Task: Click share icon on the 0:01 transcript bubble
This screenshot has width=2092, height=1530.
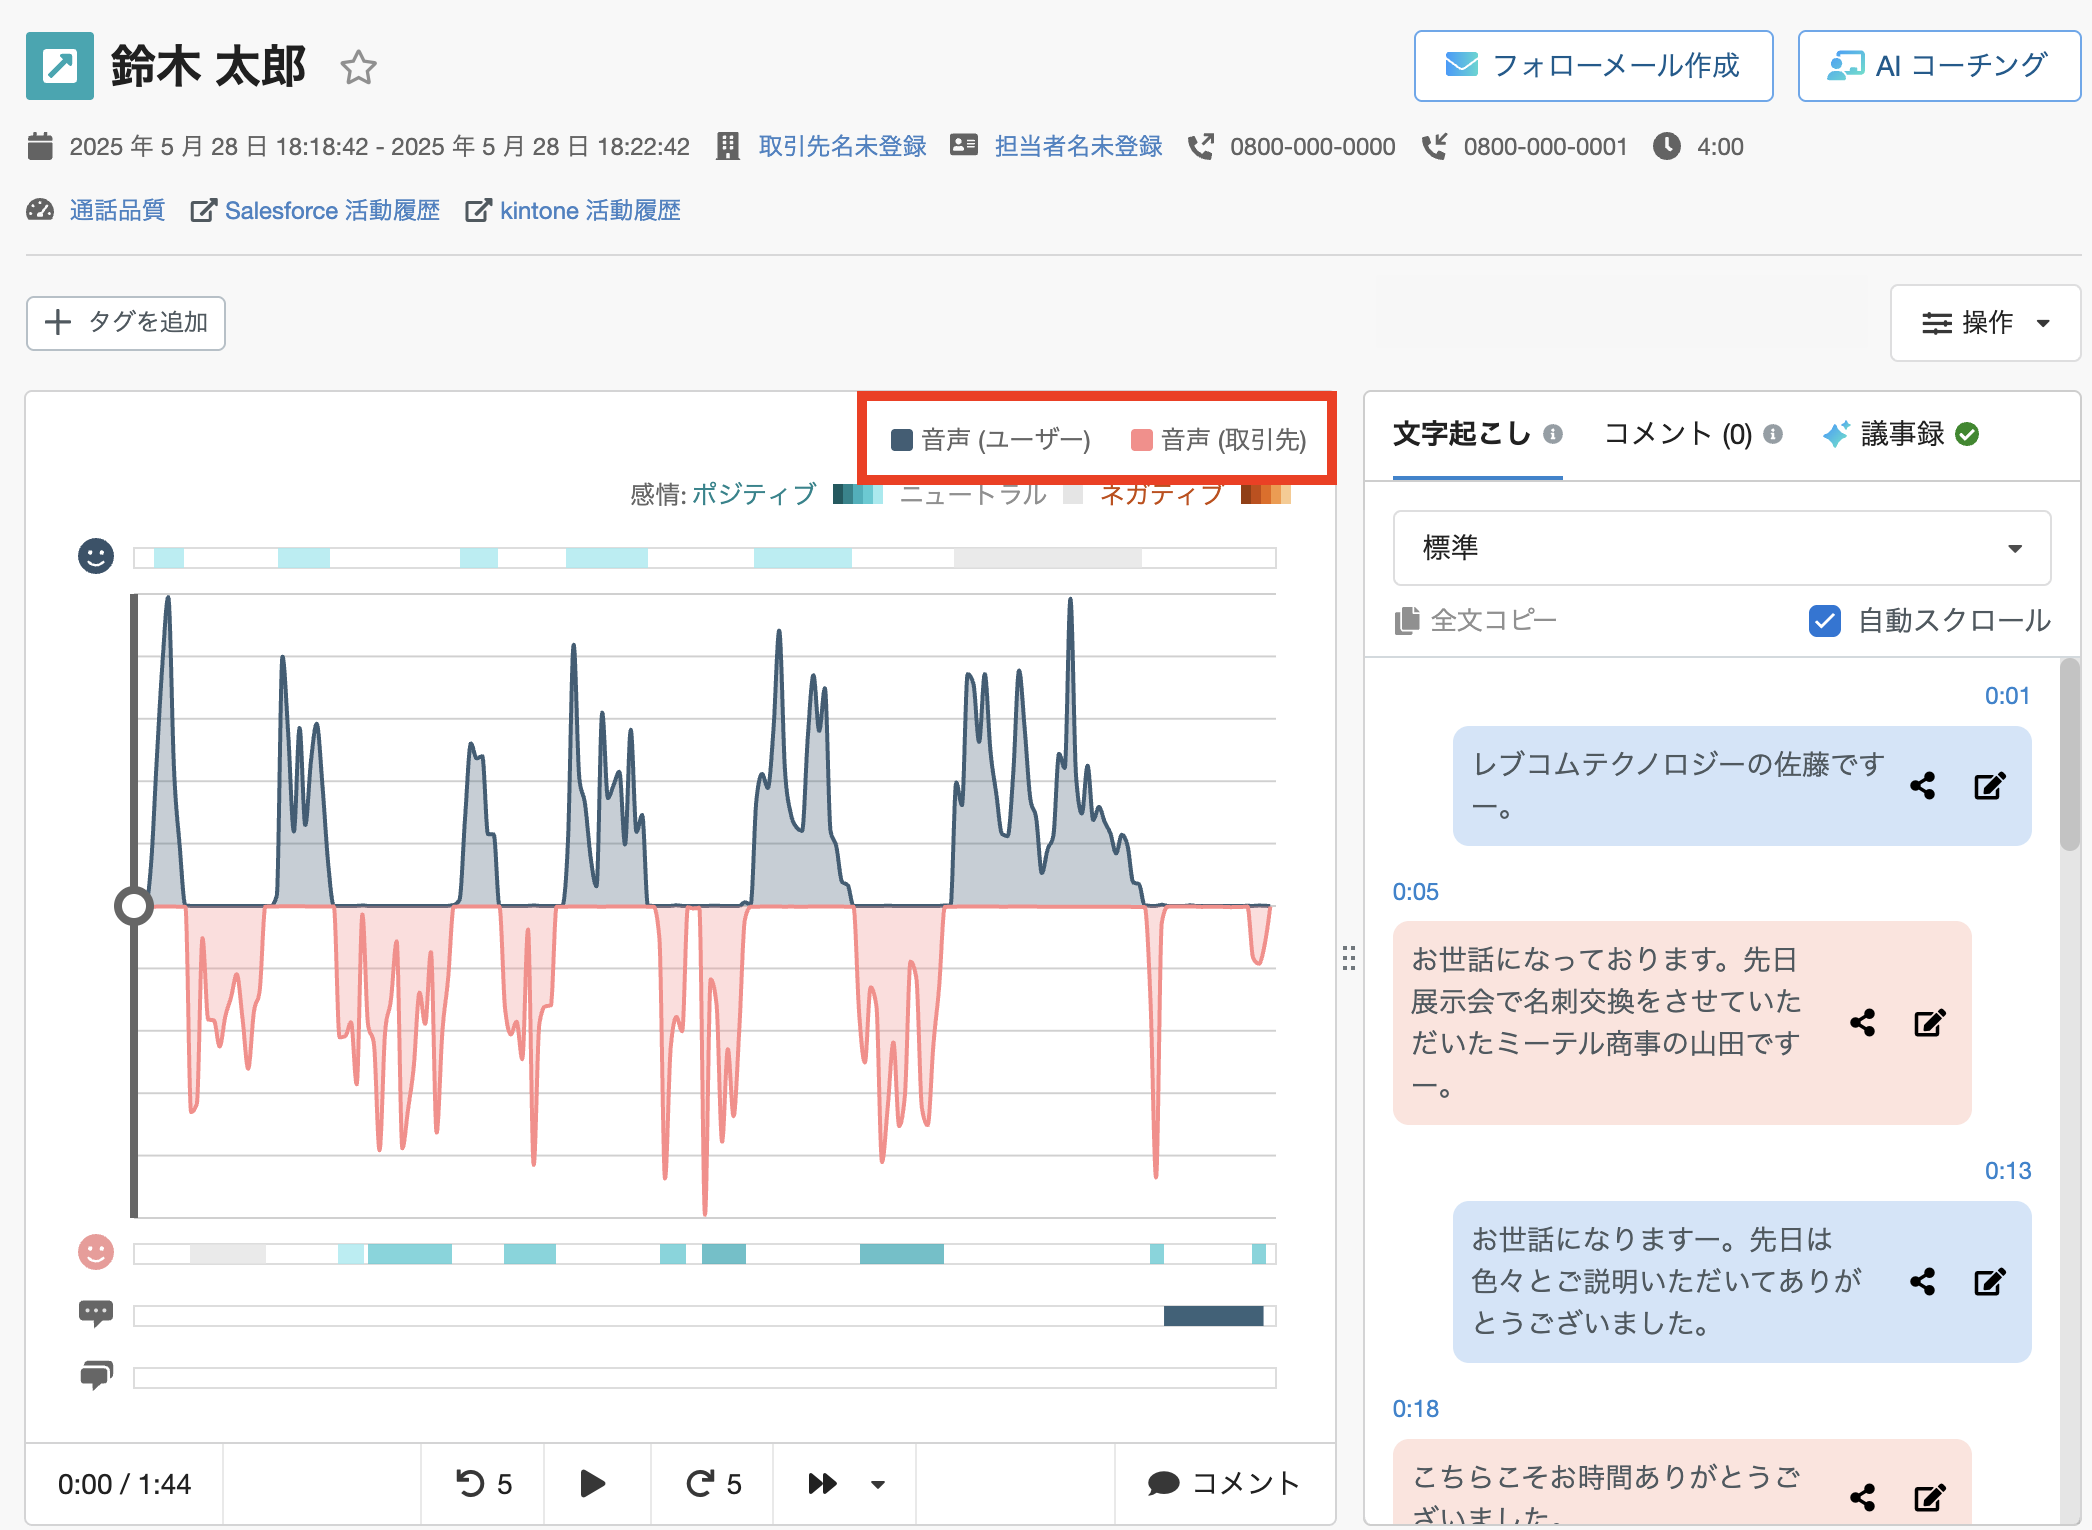Action: pos(1922,786)
